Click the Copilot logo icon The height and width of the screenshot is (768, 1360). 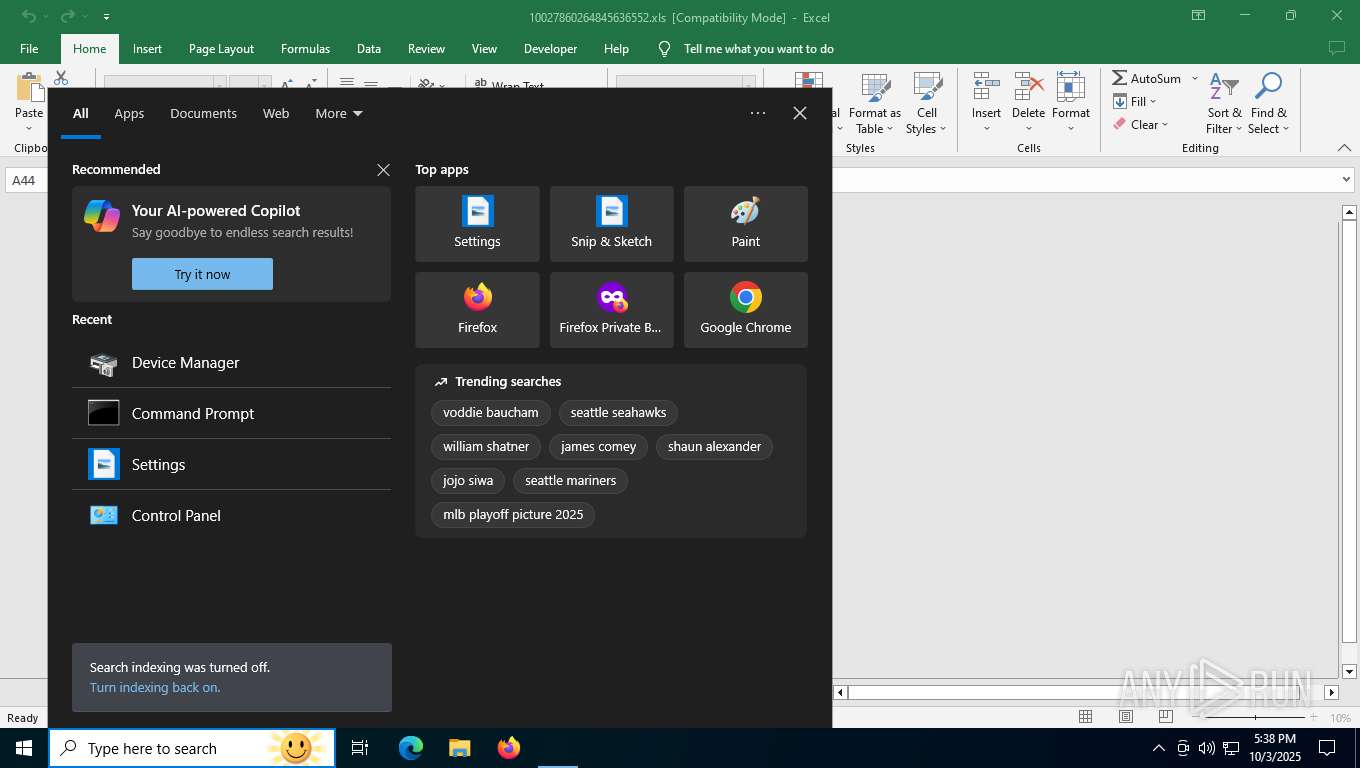coord(102,216)
